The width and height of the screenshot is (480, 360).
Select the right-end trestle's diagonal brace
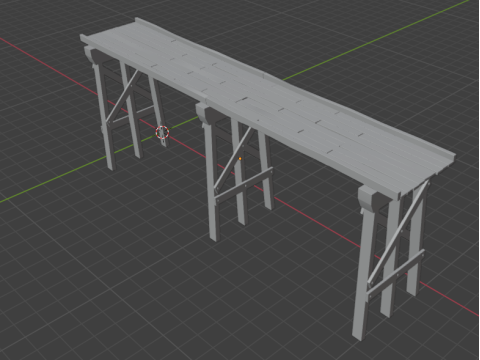[398, 232]
